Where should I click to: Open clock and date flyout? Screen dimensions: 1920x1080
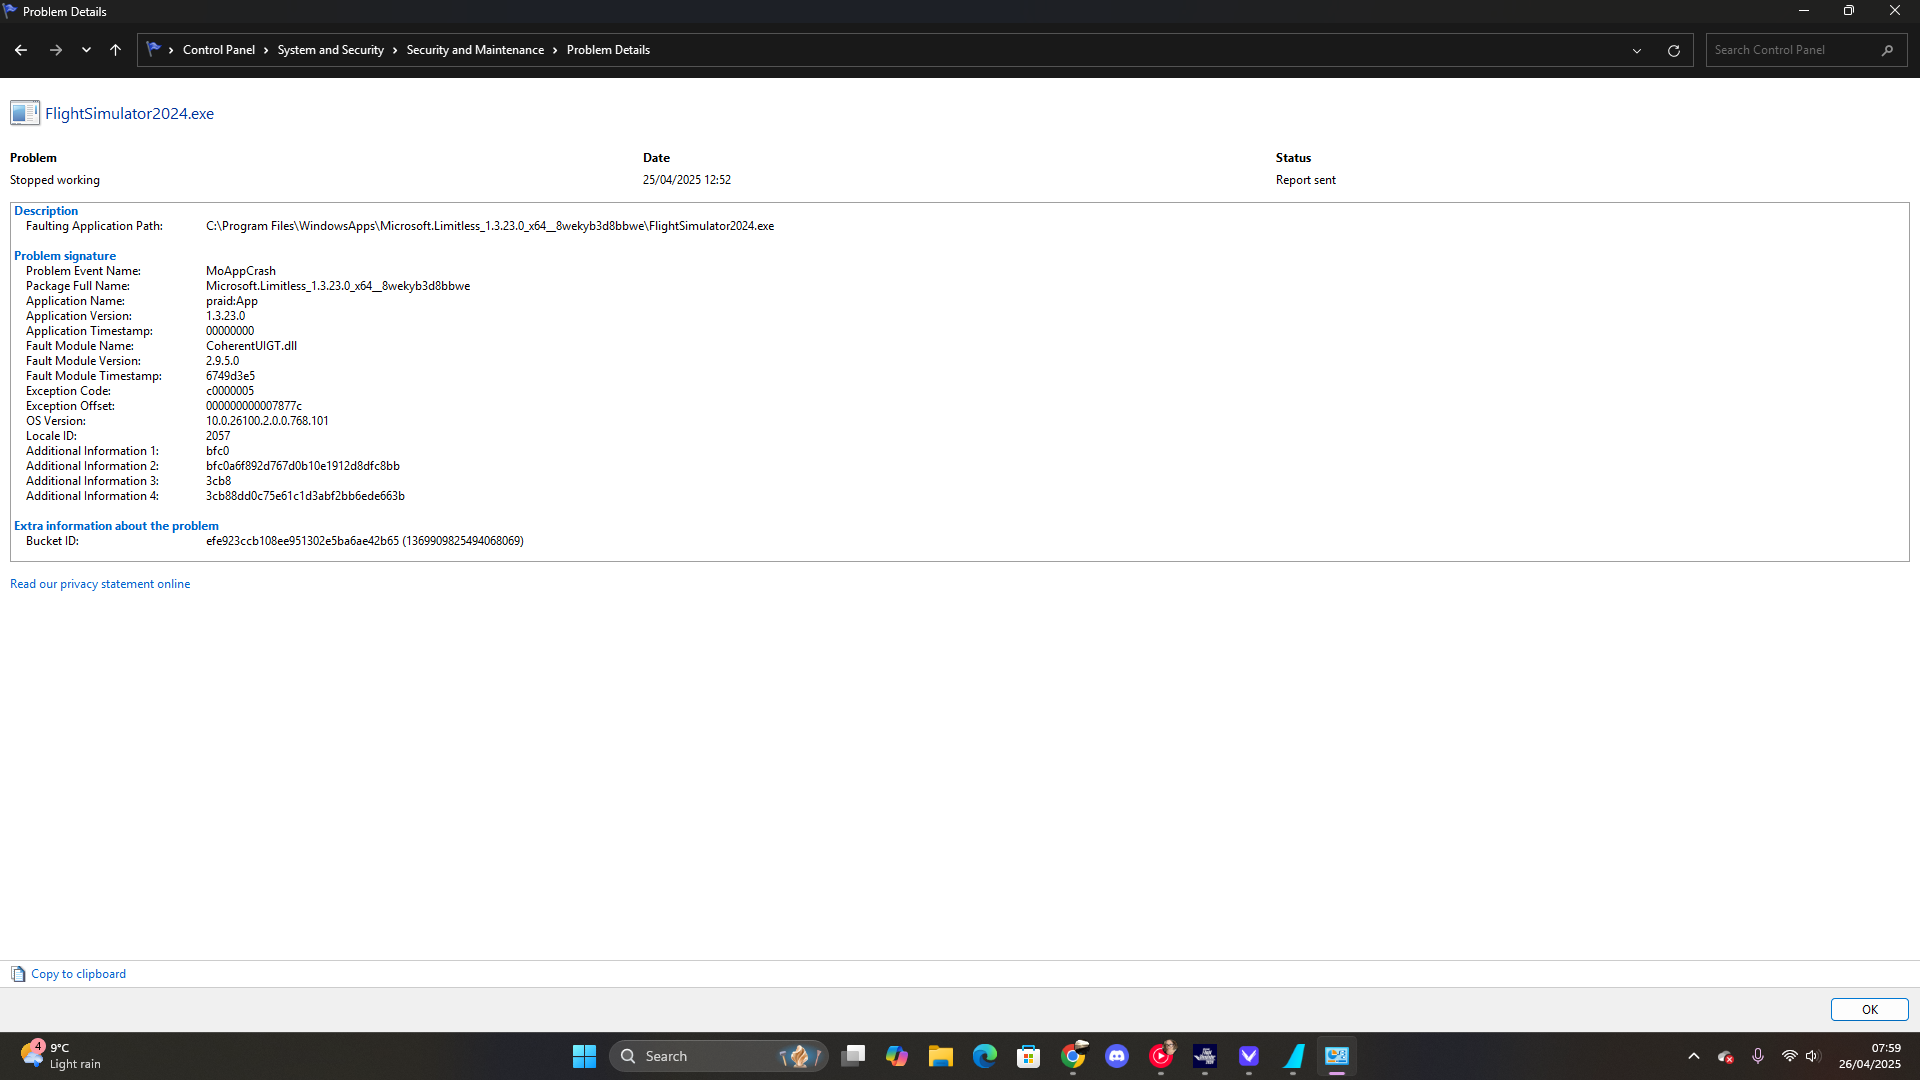click(1869, 1056)
